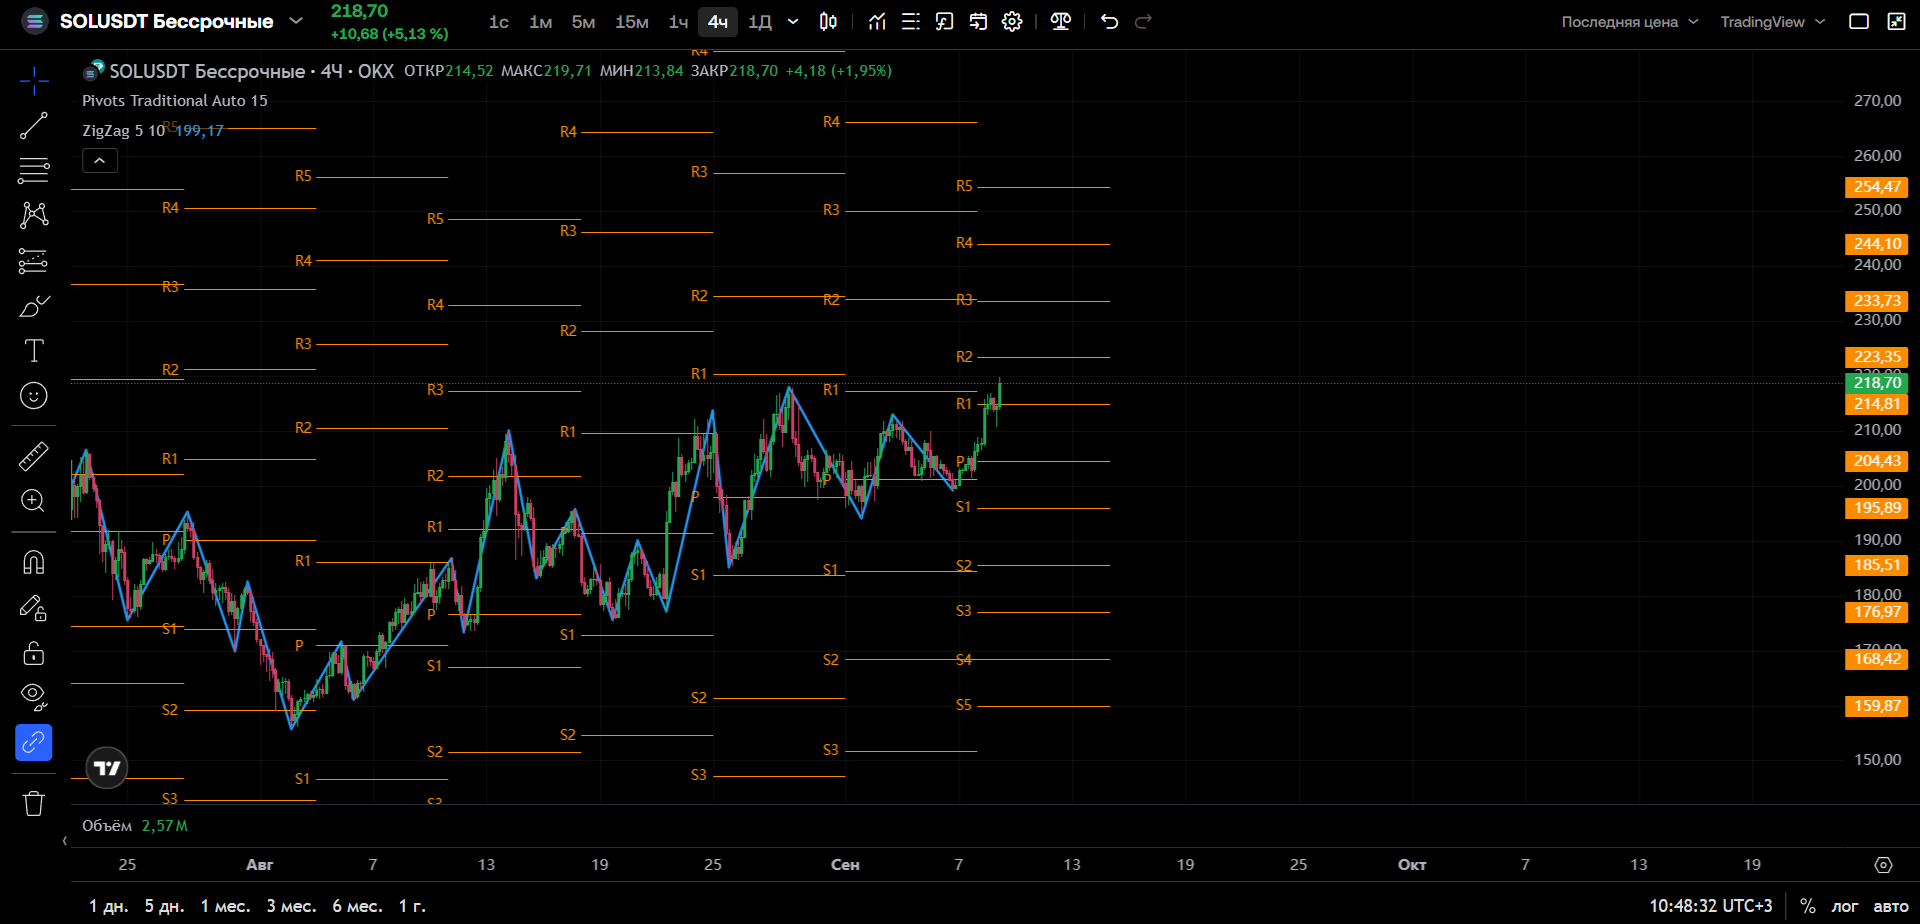Open time axis settings target icon
1920x924 pixels.
pos(1883,865)
